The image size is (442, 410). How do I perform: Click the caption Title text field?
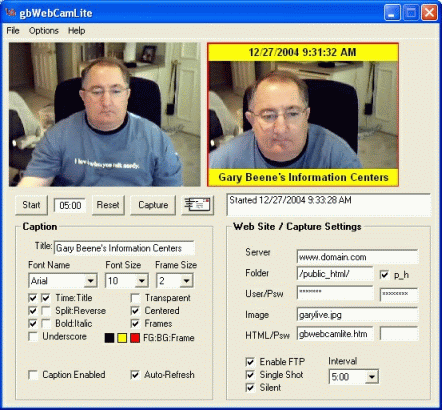point(124,248)
